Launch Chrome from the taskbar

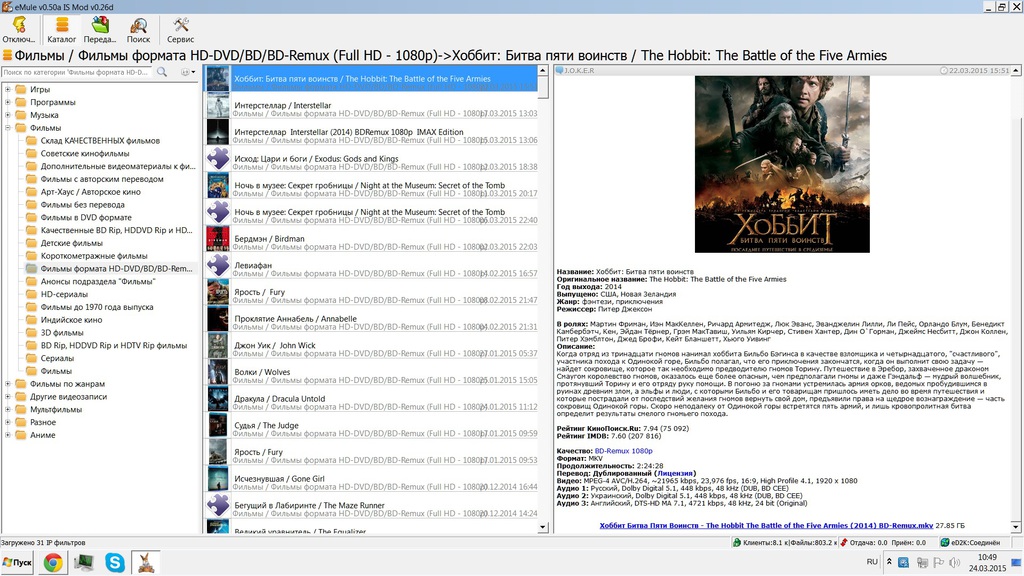pos(53,562)
